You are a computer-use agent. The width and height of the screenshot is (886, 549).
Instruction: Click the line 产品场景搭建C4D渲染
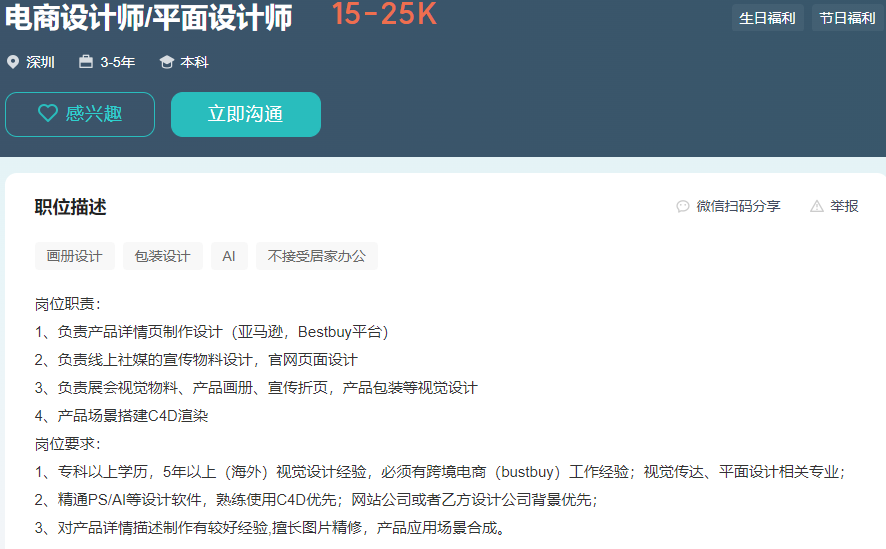click(121, 416)
